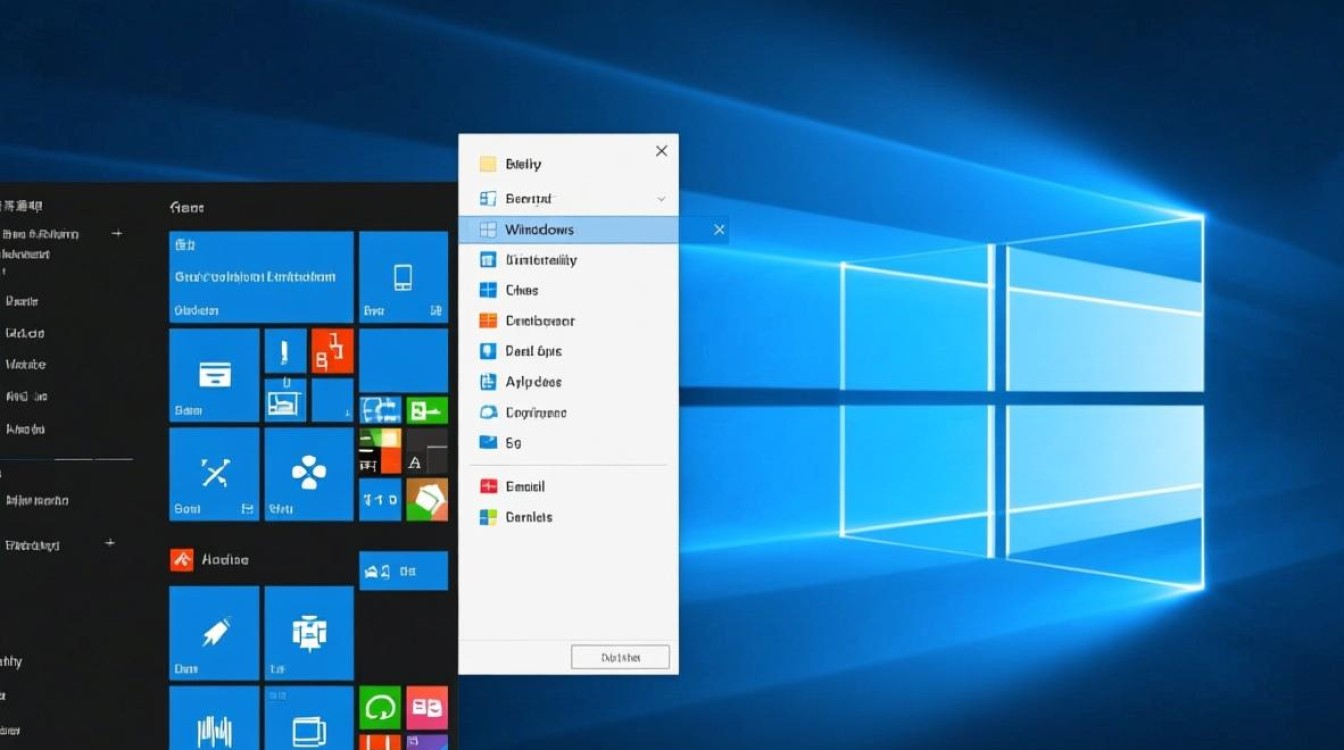This screenshot has width=1344, height=750.
Task: Click the phone icon tile
Action: [x=403, y=278]
